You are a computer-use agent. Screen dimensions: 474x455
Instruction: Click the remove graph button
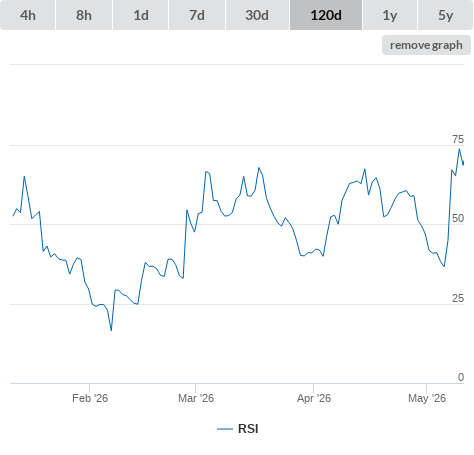click(426, 45)
